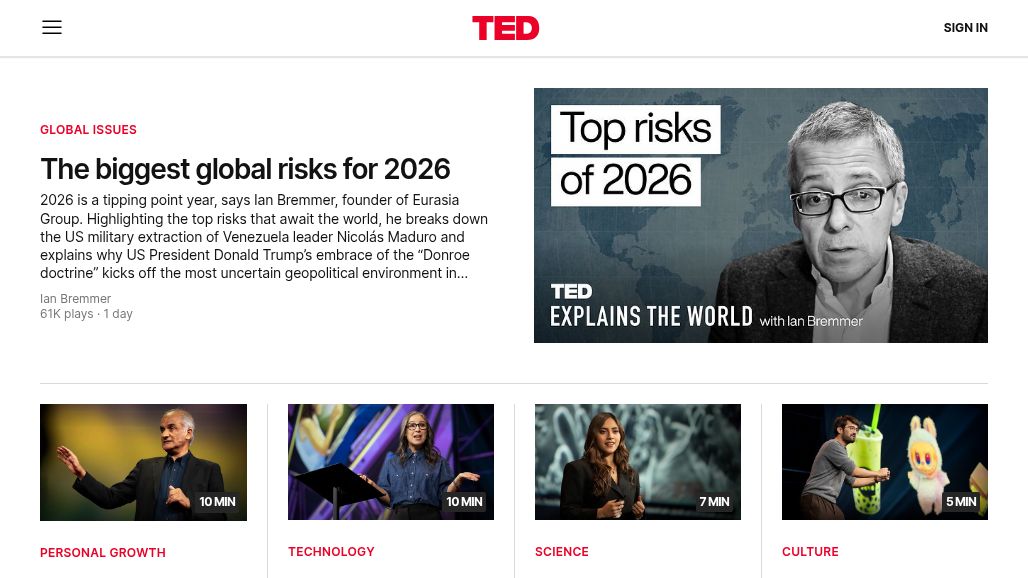Screen dimensions: 1028x578
Task: Select the PERSONAL GROWTH category label
Action: pos(103,553)
